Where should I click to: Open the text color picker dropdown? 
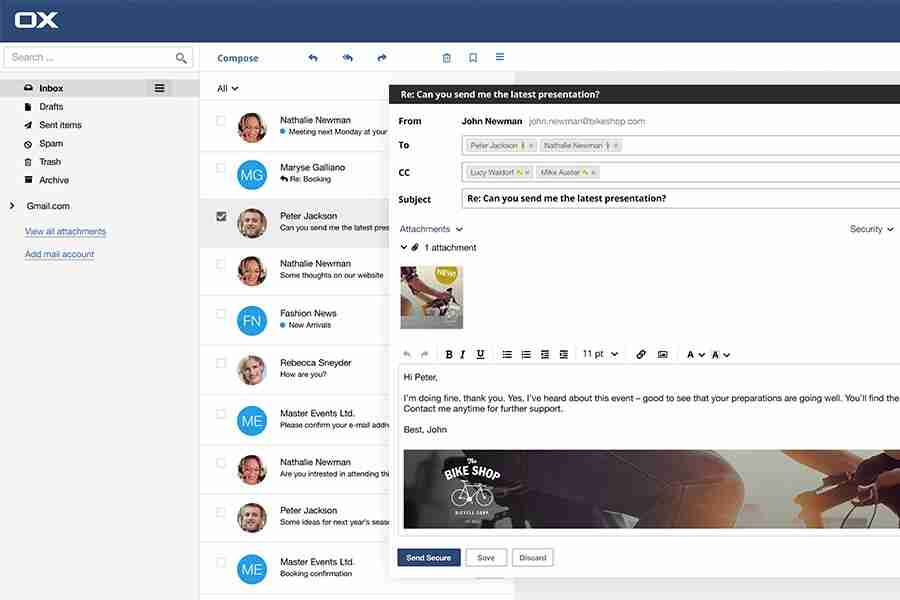[x=696, y=354]
